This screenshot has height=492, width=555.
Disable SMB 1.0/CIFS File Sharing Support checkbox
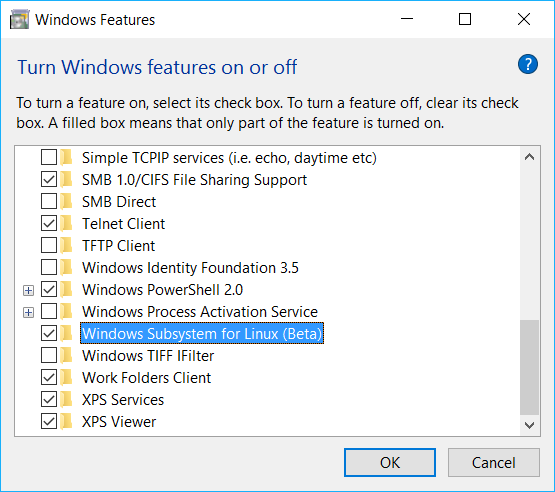pos(49,179)
